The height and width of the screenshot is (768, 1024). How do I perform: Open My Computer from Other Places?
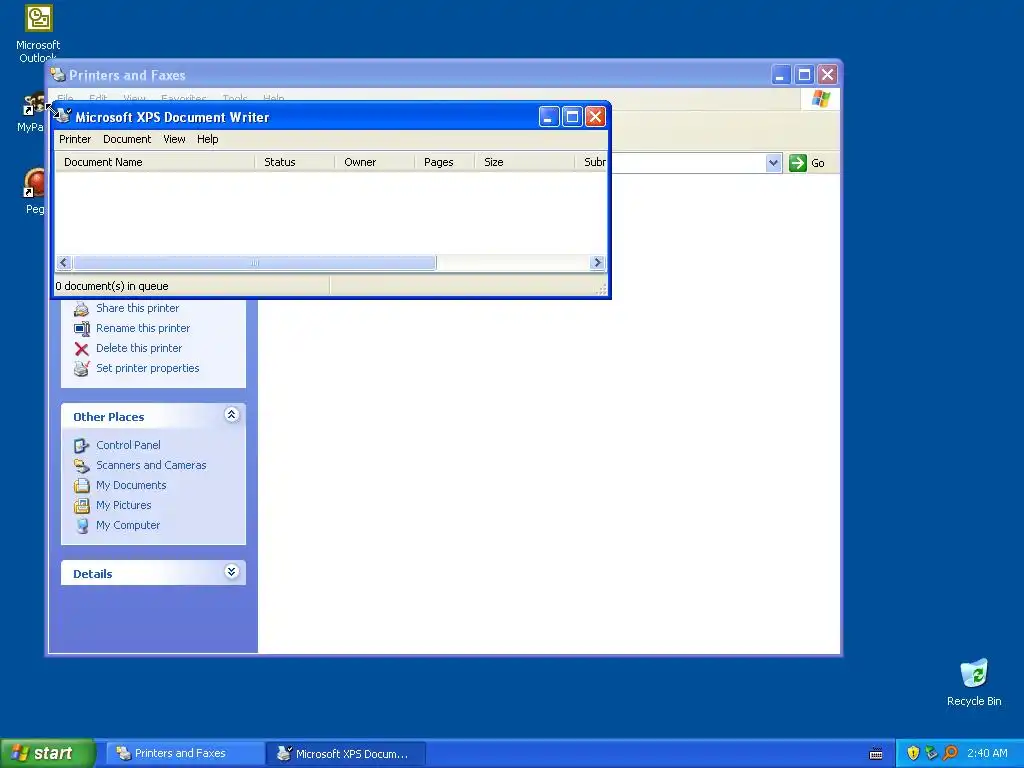coord(127,525)
